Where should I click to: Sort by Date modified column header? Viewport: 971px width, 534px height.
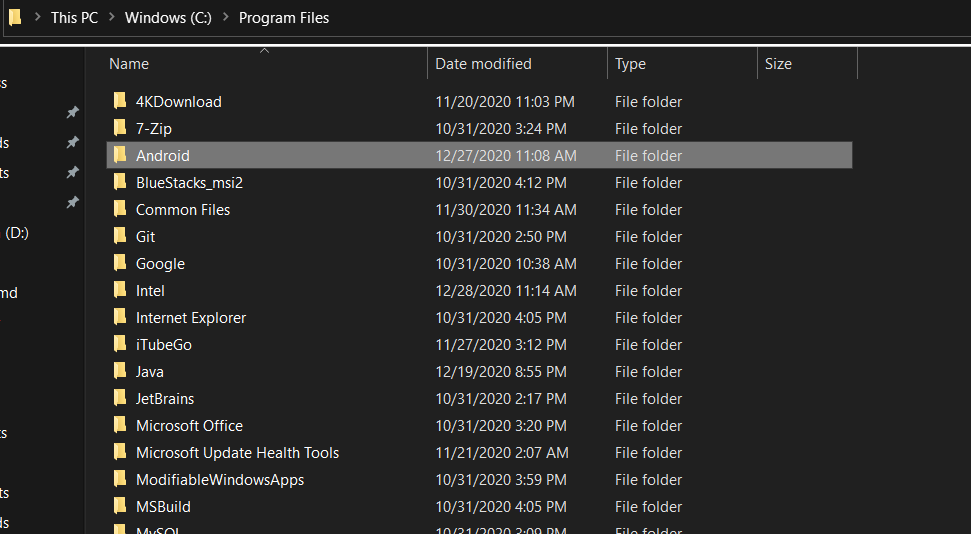(x=483, y=64)
